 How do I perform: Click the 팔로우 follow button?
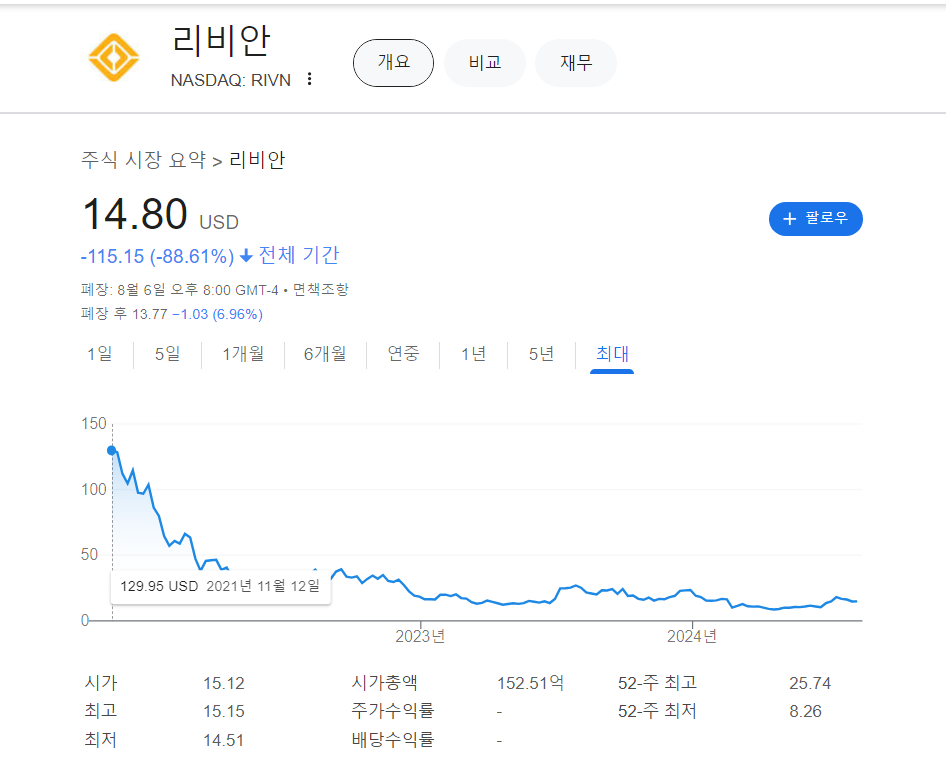pyautogui.click(x=816, y=218)
